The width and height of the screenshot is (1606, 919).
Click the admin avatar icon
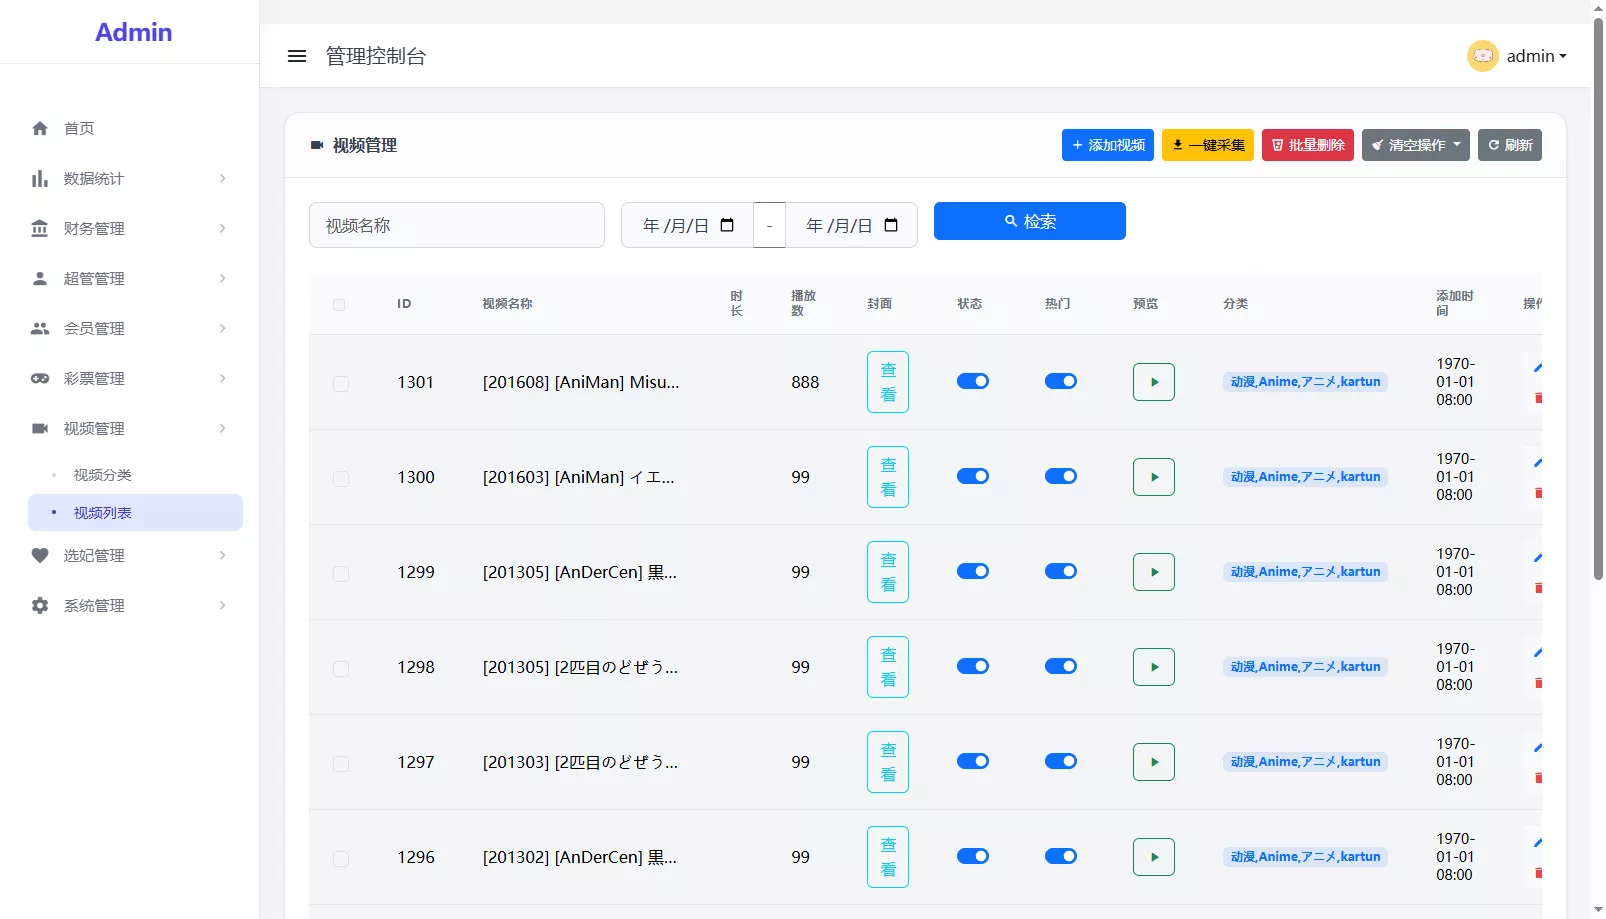[x=1482, y=56]
